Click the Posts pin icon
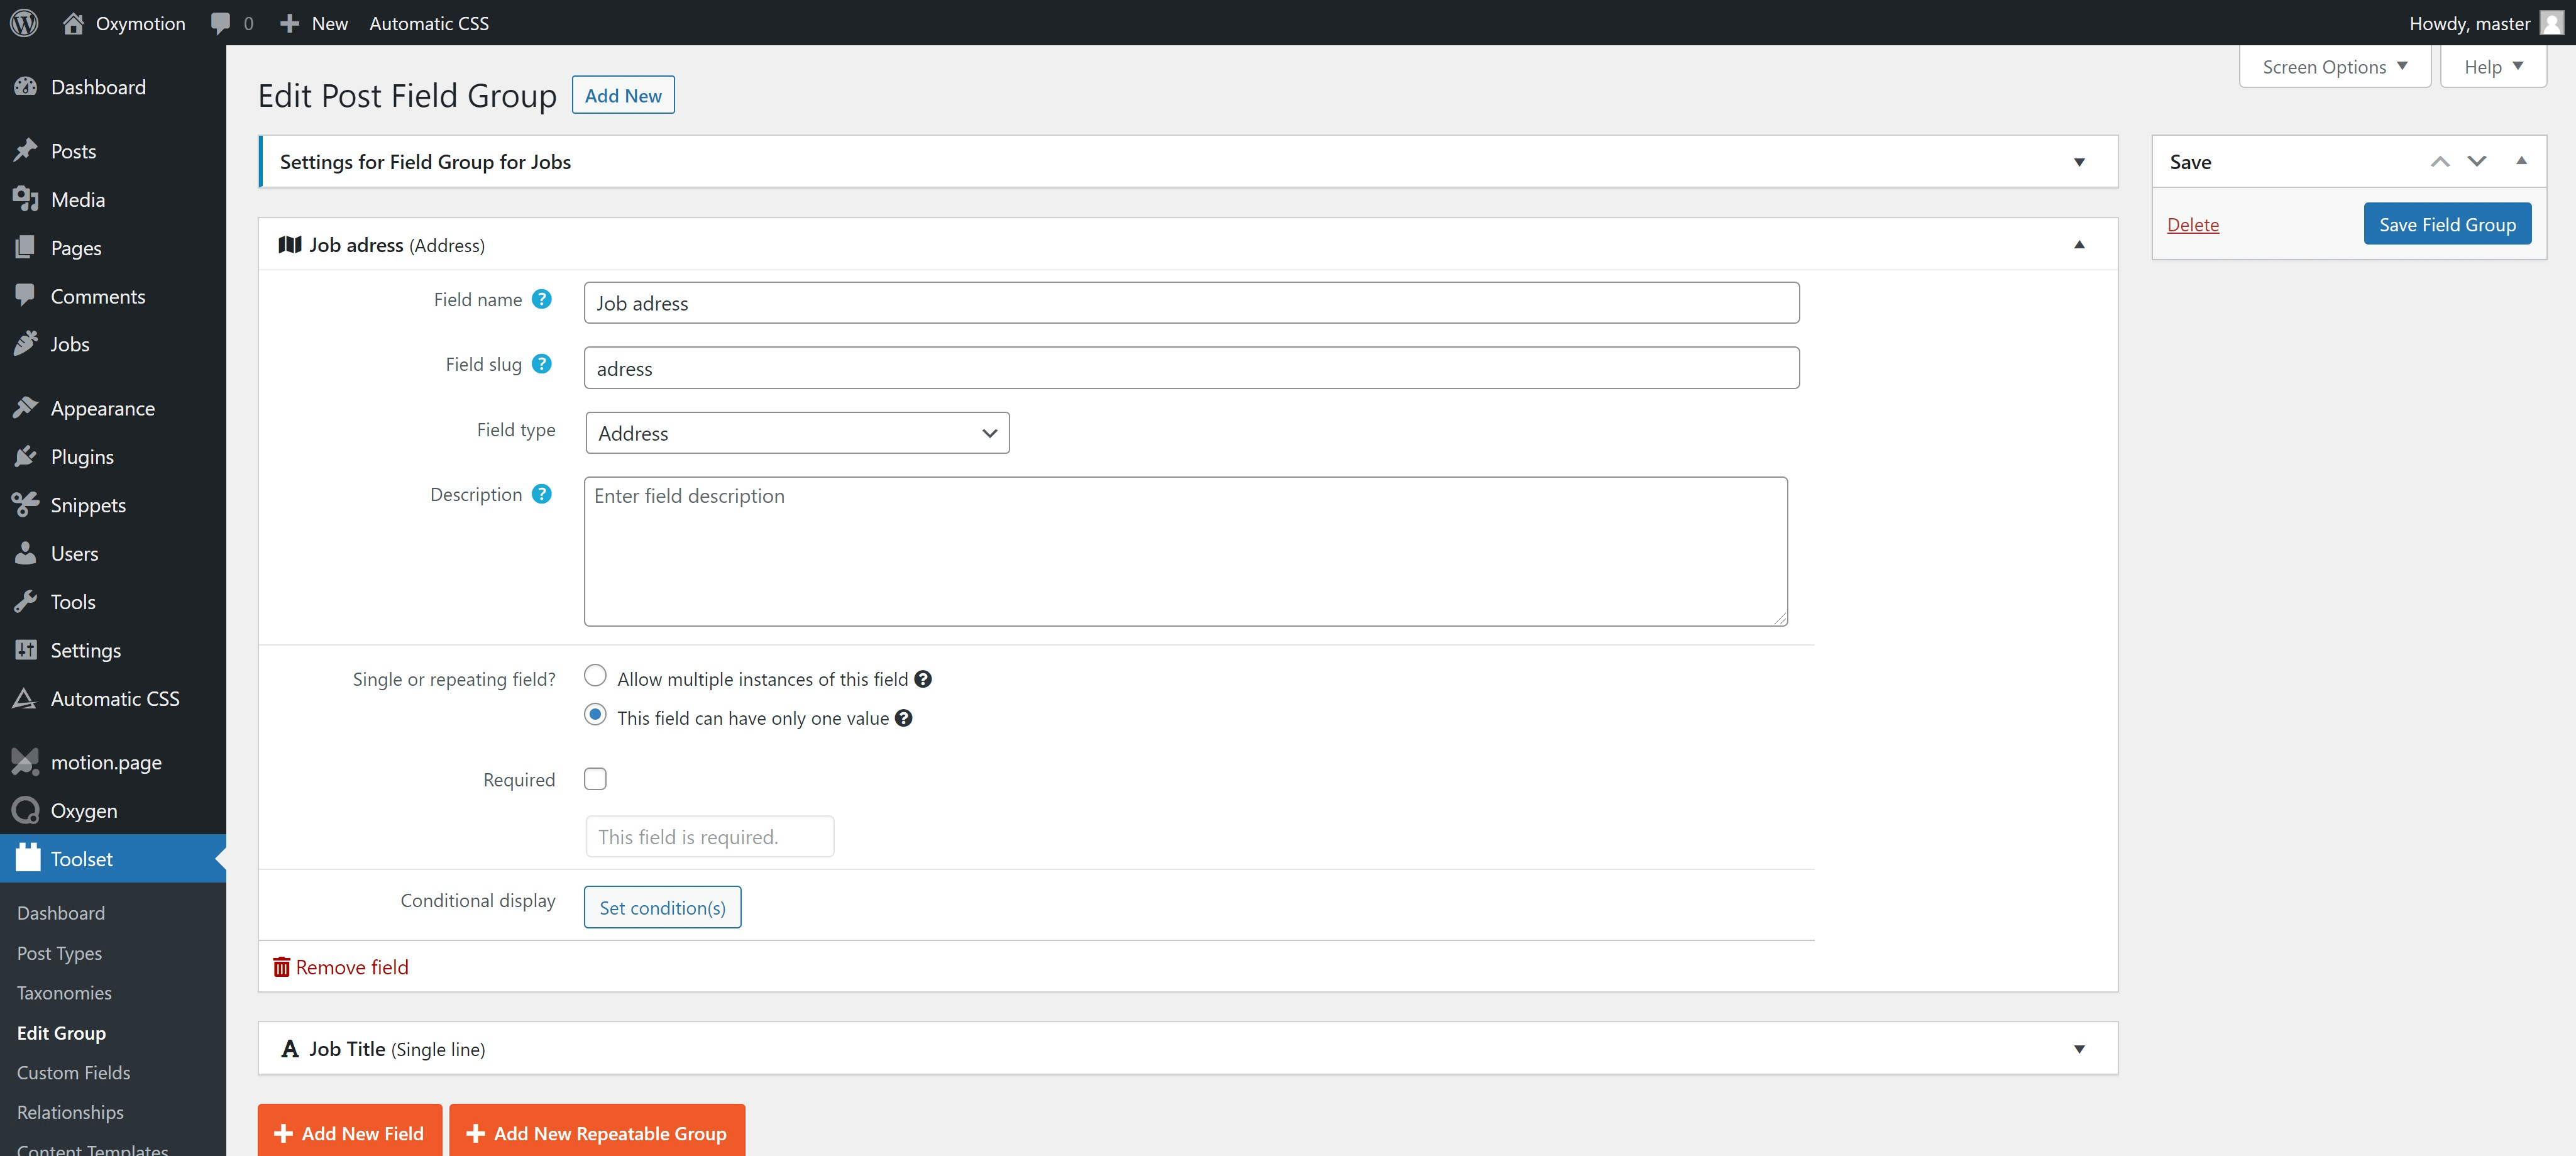2576x1156 pixels. [26, 151]
